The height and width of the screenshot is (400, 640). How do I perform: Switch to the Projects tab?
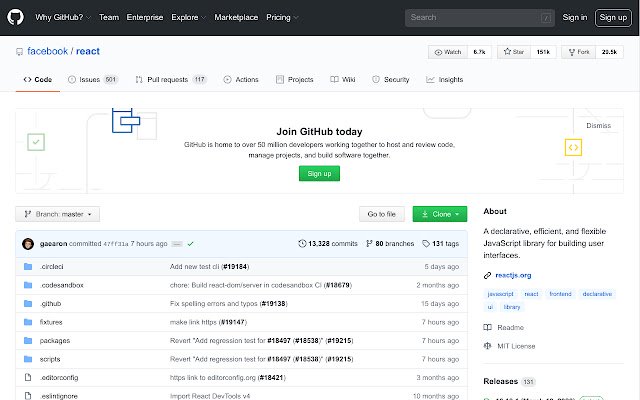[x=295, y=80]
